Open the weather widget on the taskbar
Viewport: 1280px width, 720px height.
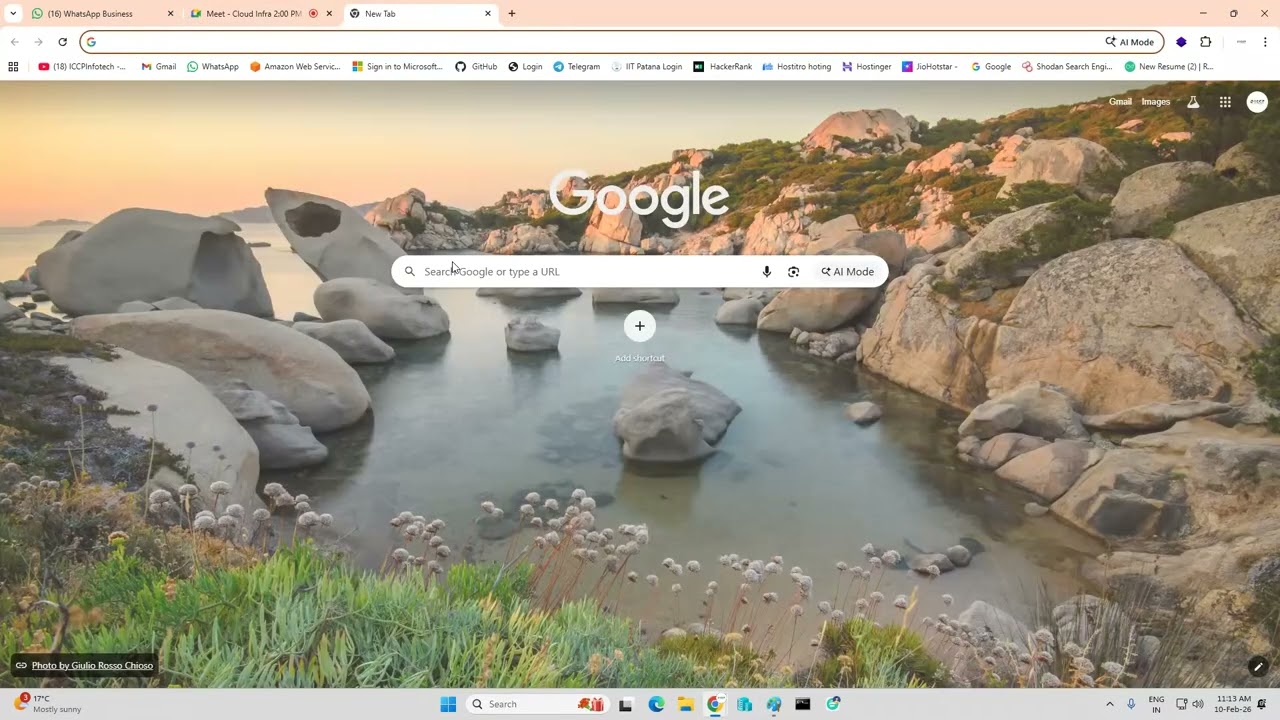point(47,704)
